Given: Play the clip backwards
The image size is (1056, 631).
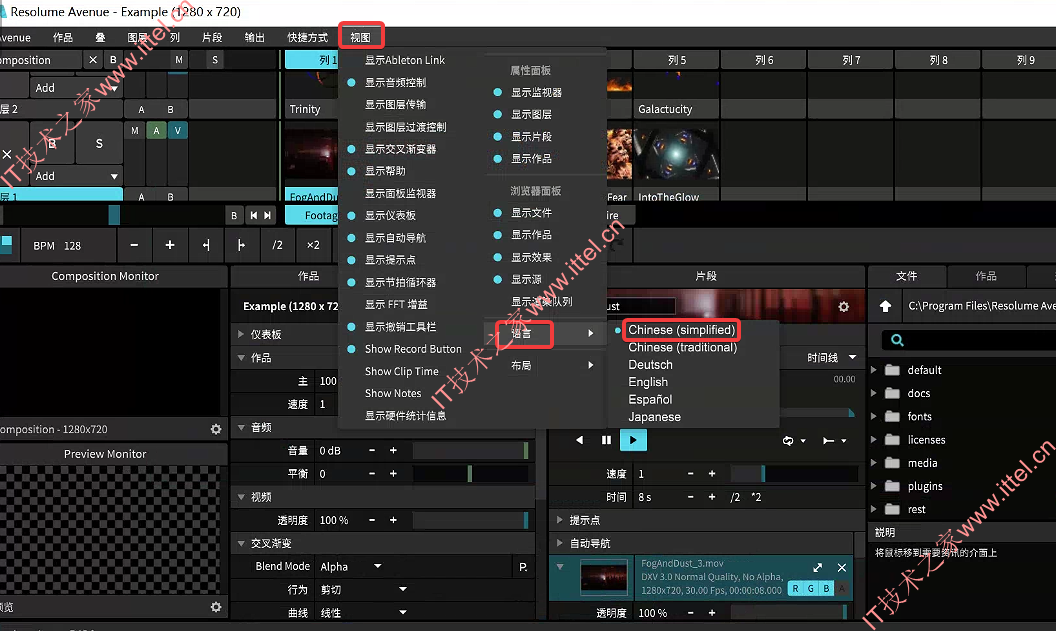Looking at the screenshot, I should [580, 440].
